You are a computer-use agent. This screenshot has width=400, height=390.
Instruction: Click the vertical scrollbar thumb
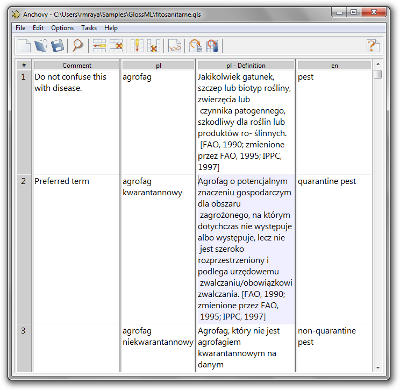tap(378, 74)
